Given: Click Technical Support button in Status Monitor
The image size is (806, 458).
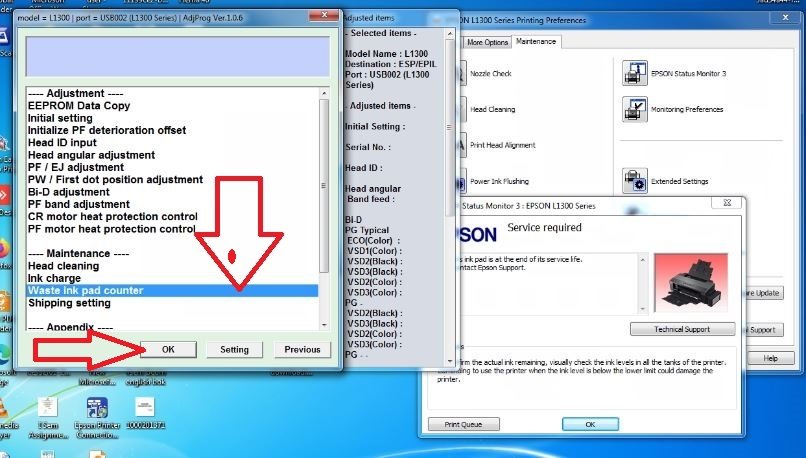Looking at the screenshot, I should pyautogui.click(x=682, y=329).
